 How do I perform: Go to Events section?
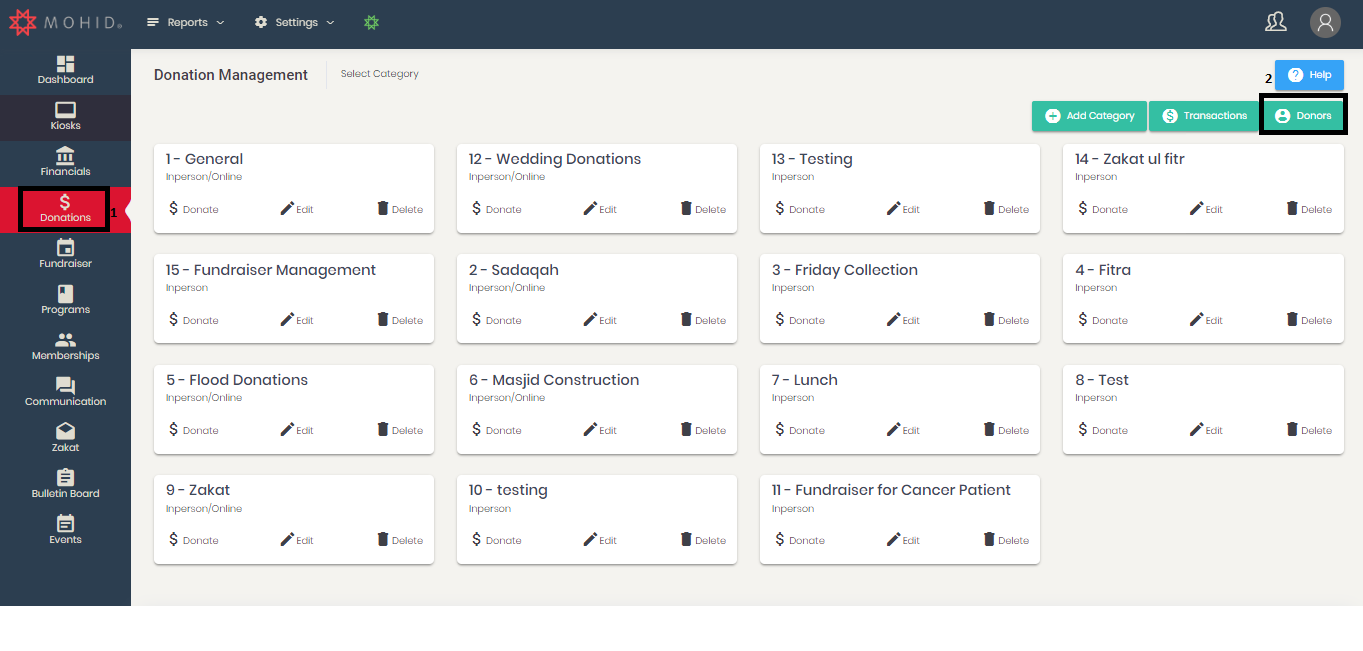[x=65, y=531]
